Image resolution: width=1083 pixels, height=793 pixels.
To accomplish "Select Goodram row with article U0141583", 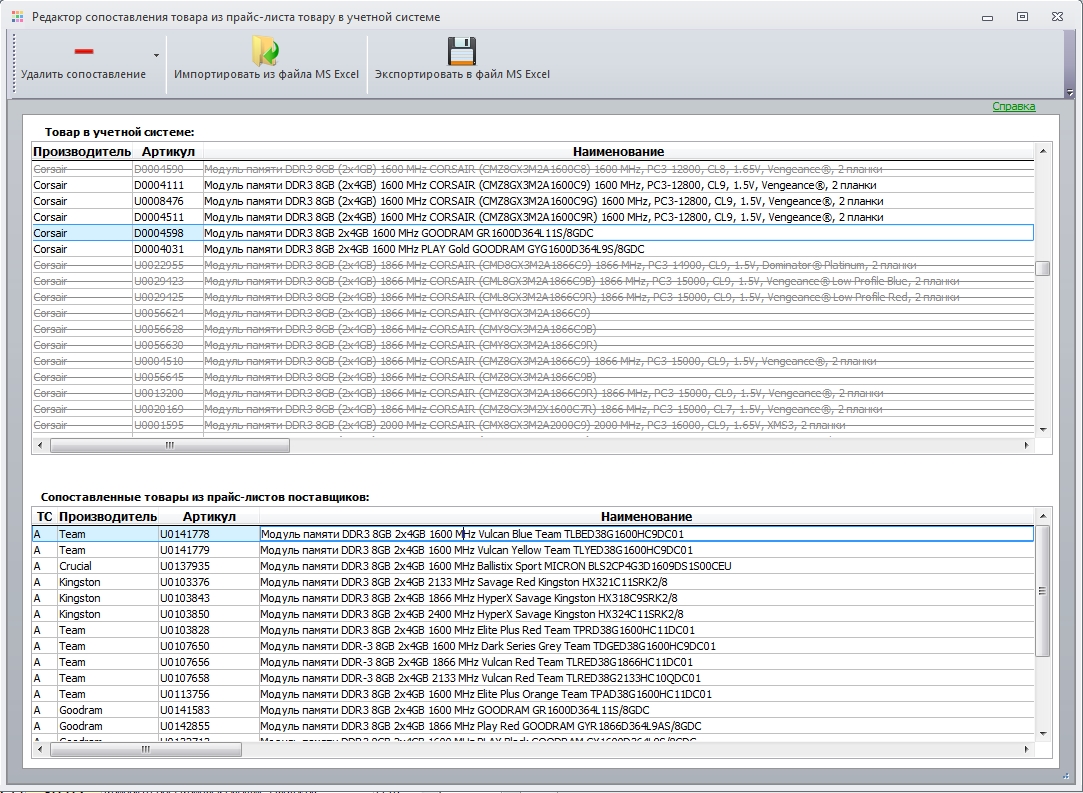I will tap(533, 710).
